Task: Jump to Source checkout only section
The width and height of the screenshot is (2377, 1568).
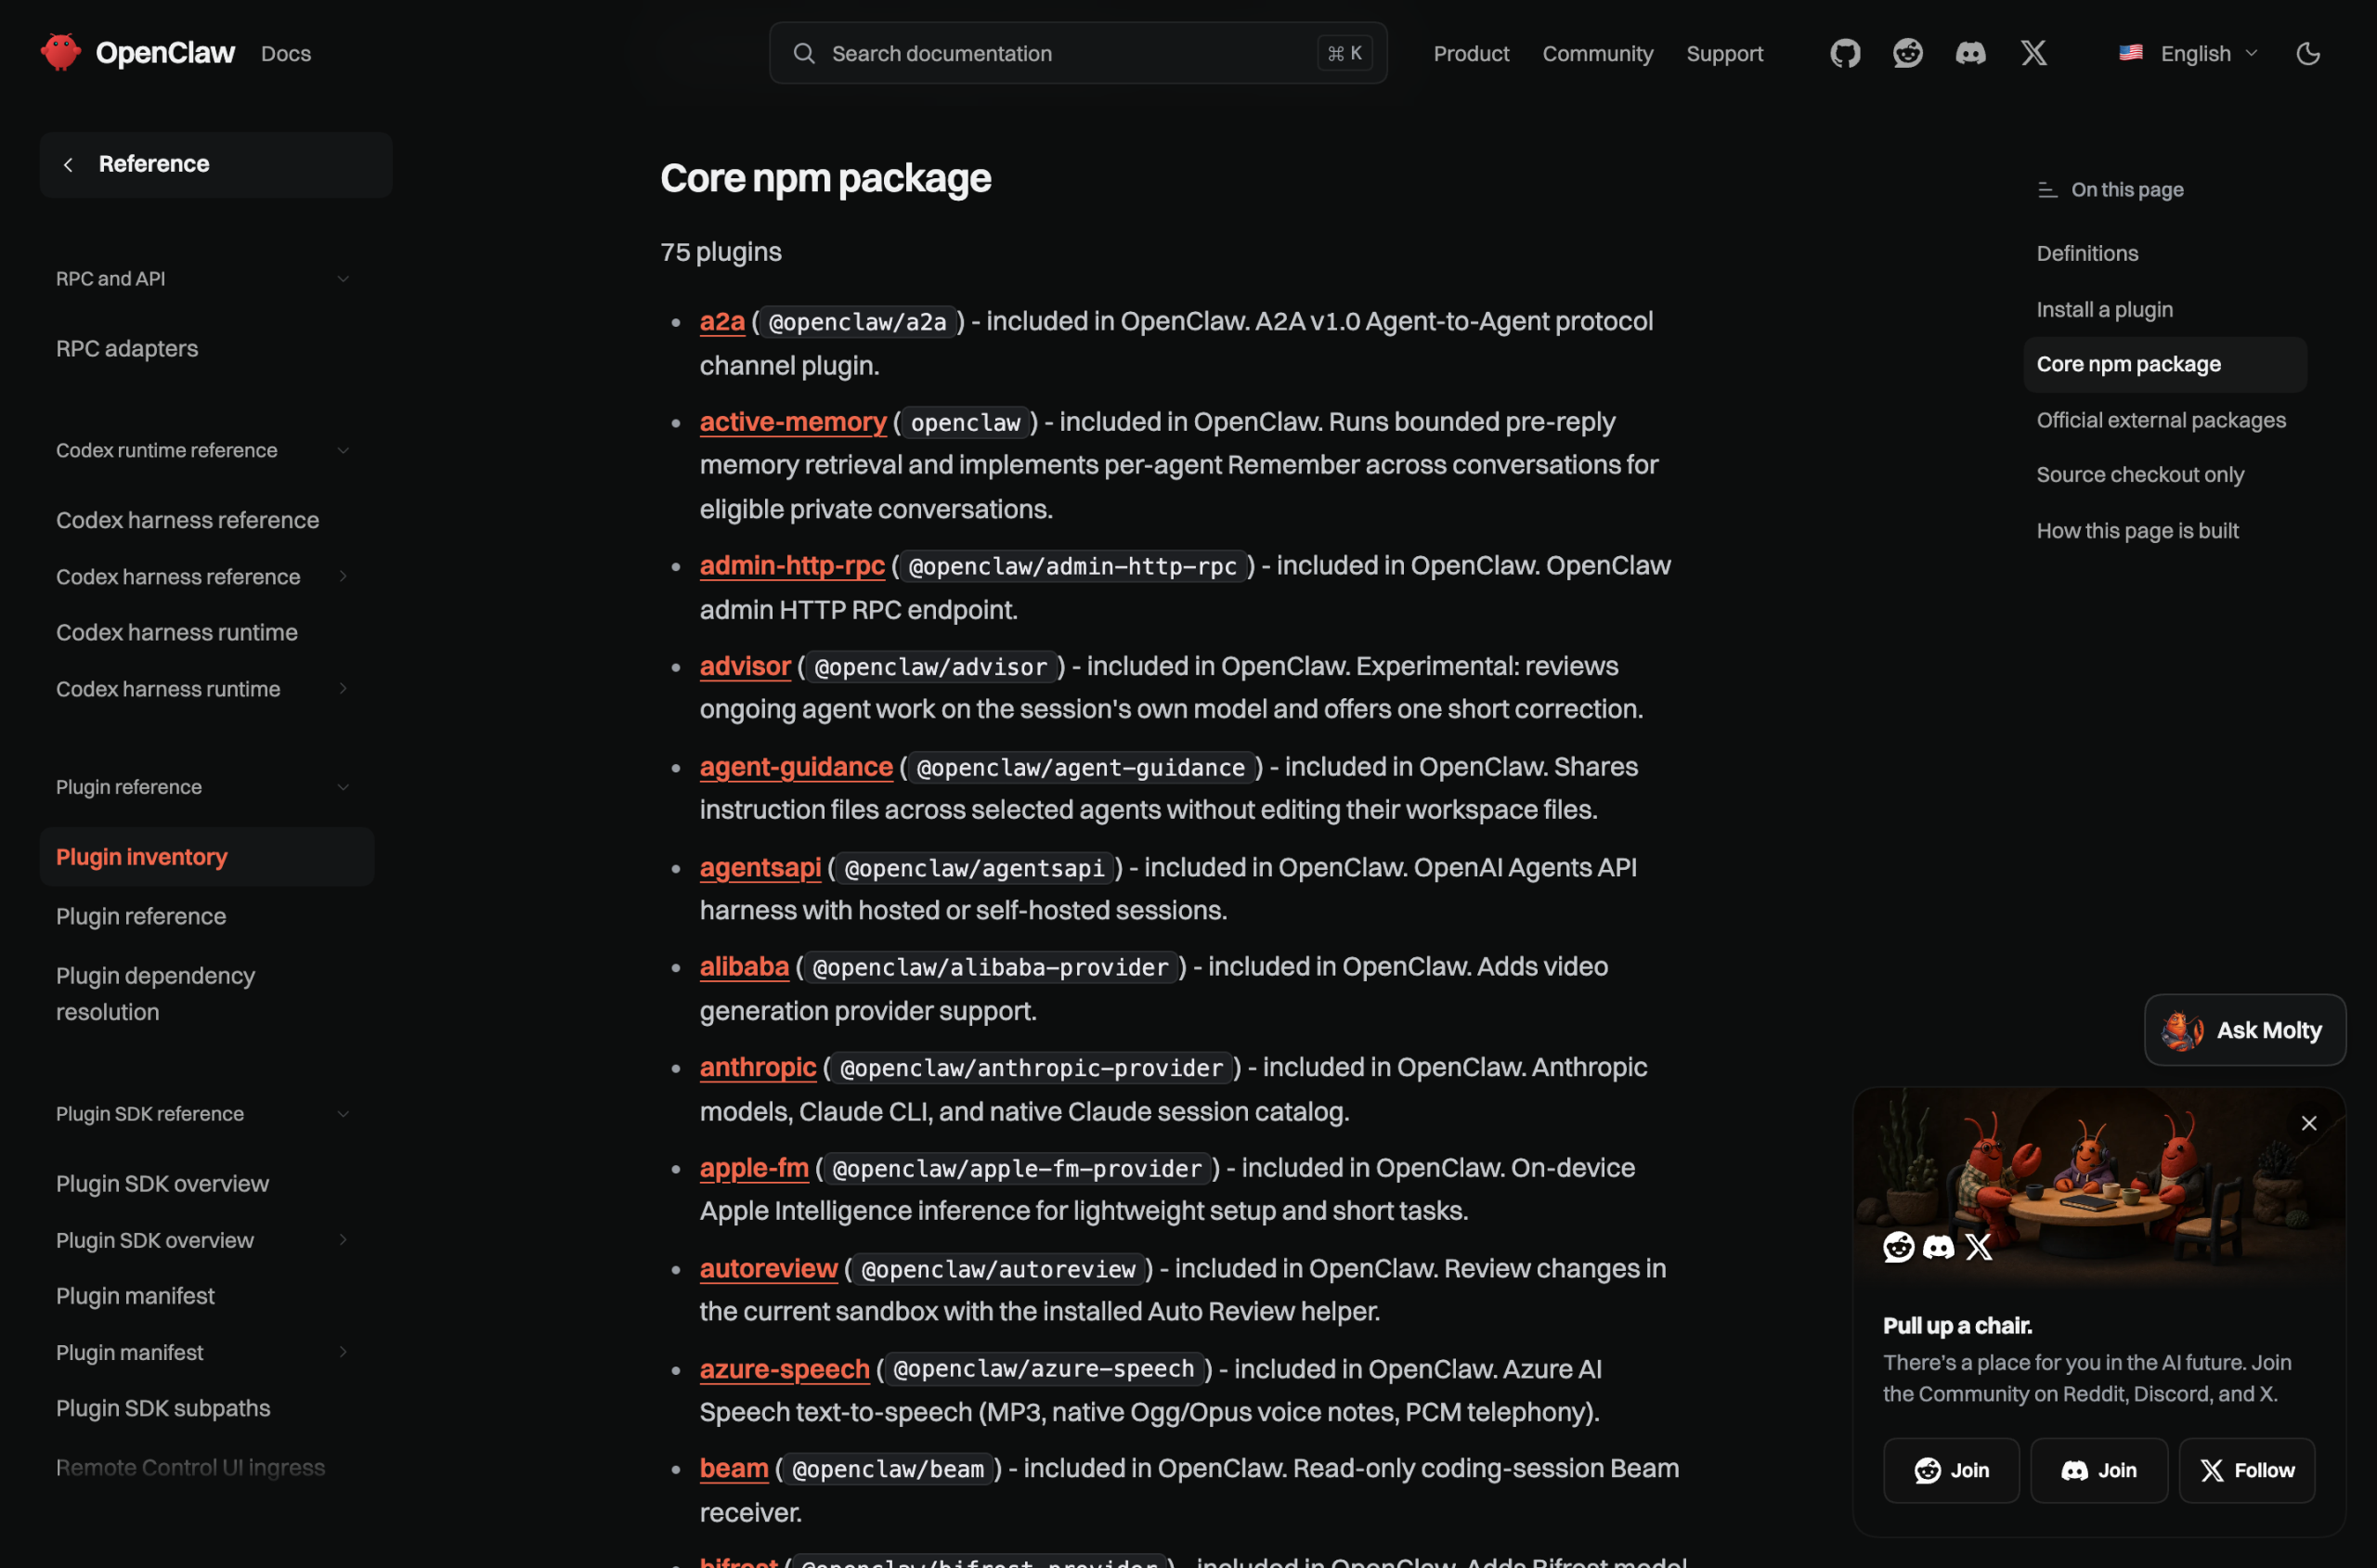Action: click(2140, 475)
